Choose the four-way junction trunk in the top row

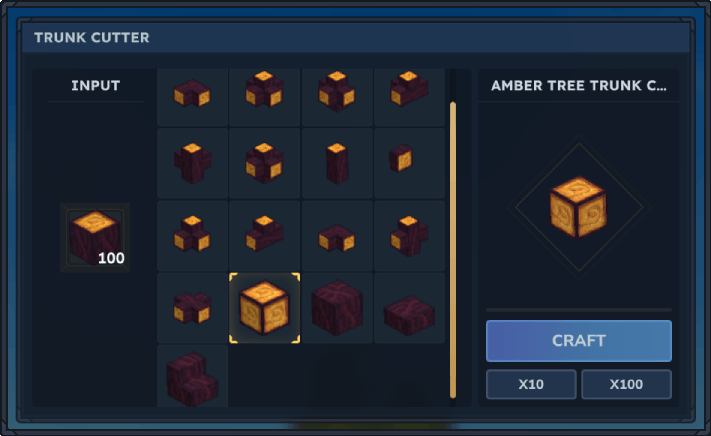[x=264, y=97]
